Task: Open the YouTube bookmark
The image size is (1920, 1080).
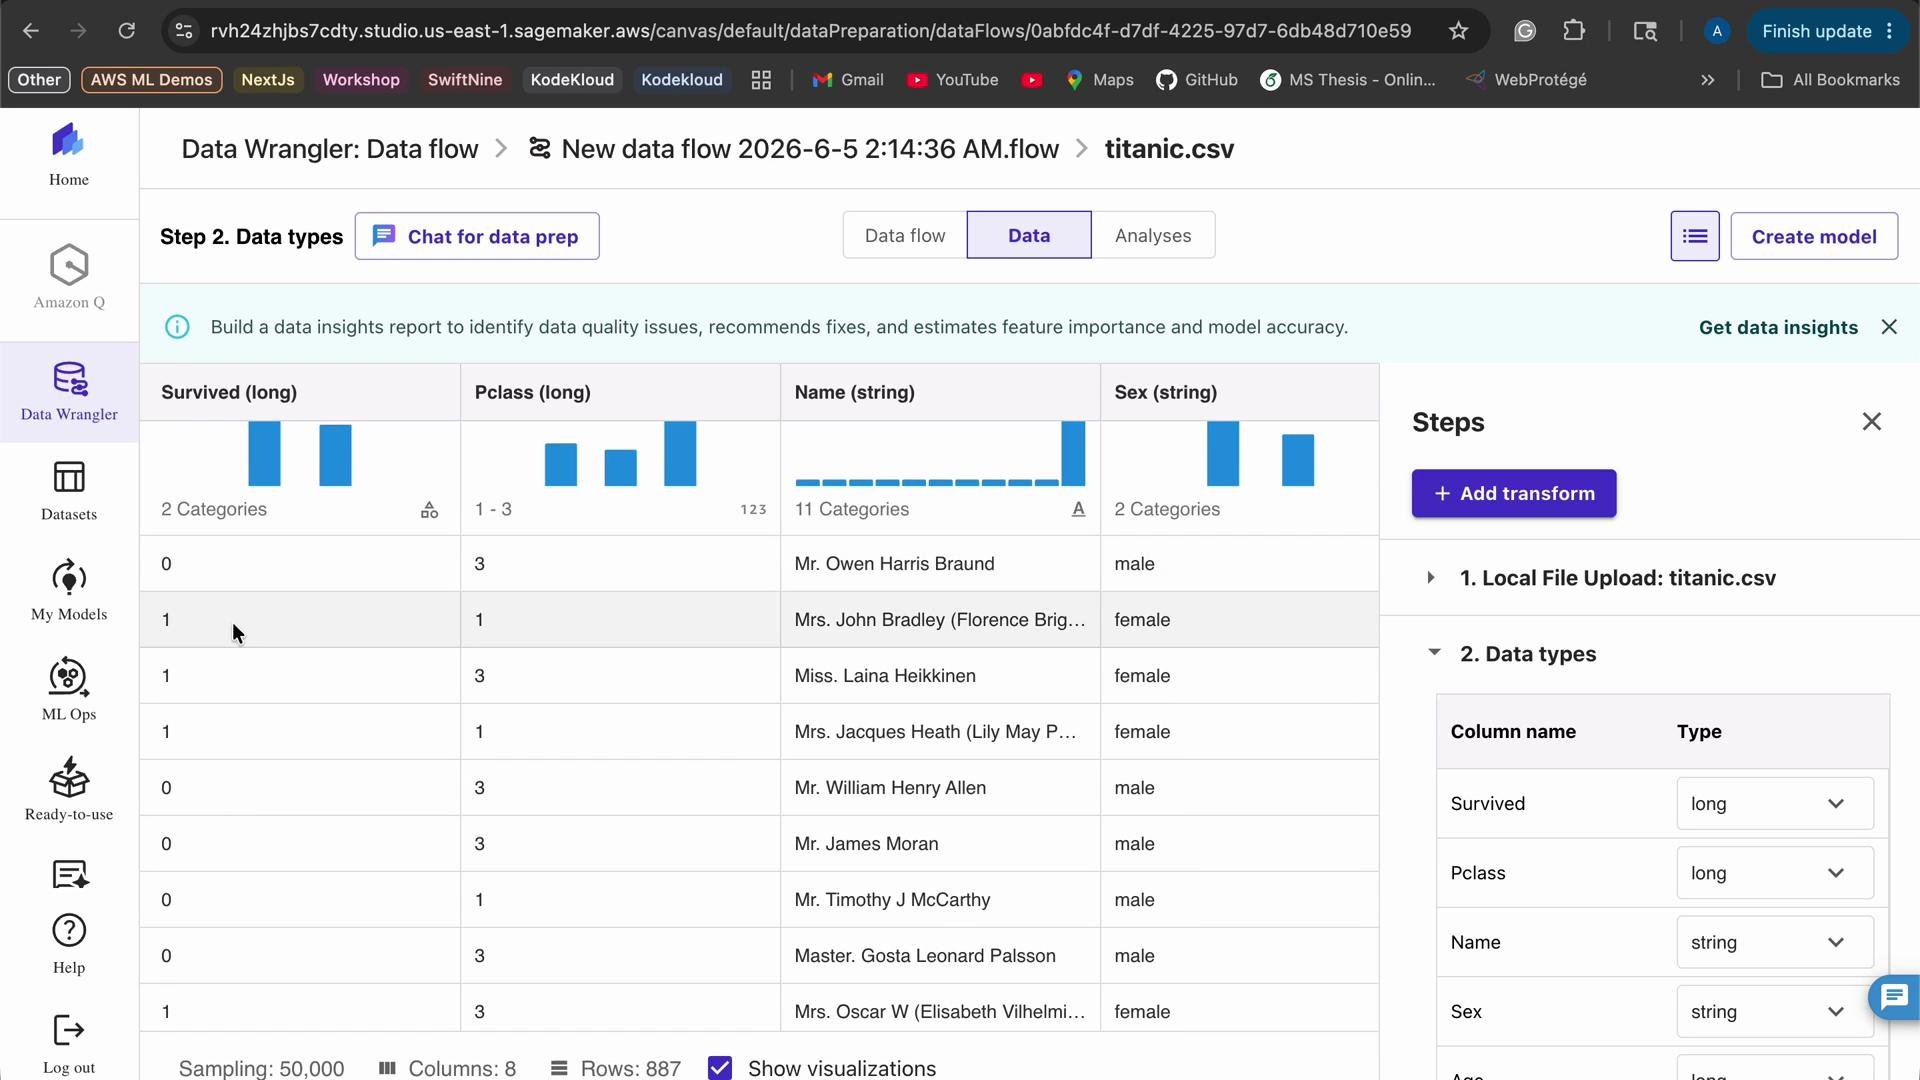Action: pos(952,80)
